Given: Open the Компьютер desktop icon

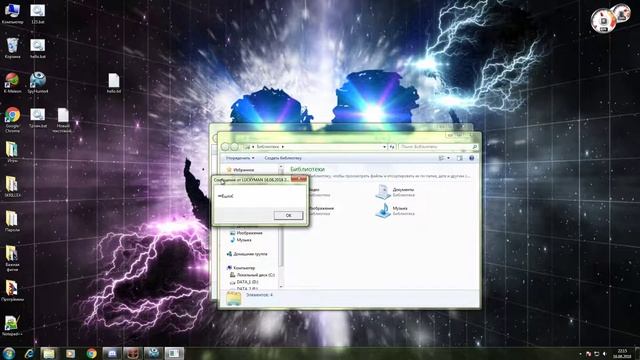Looking at the screenshot, I should point(12,13).
